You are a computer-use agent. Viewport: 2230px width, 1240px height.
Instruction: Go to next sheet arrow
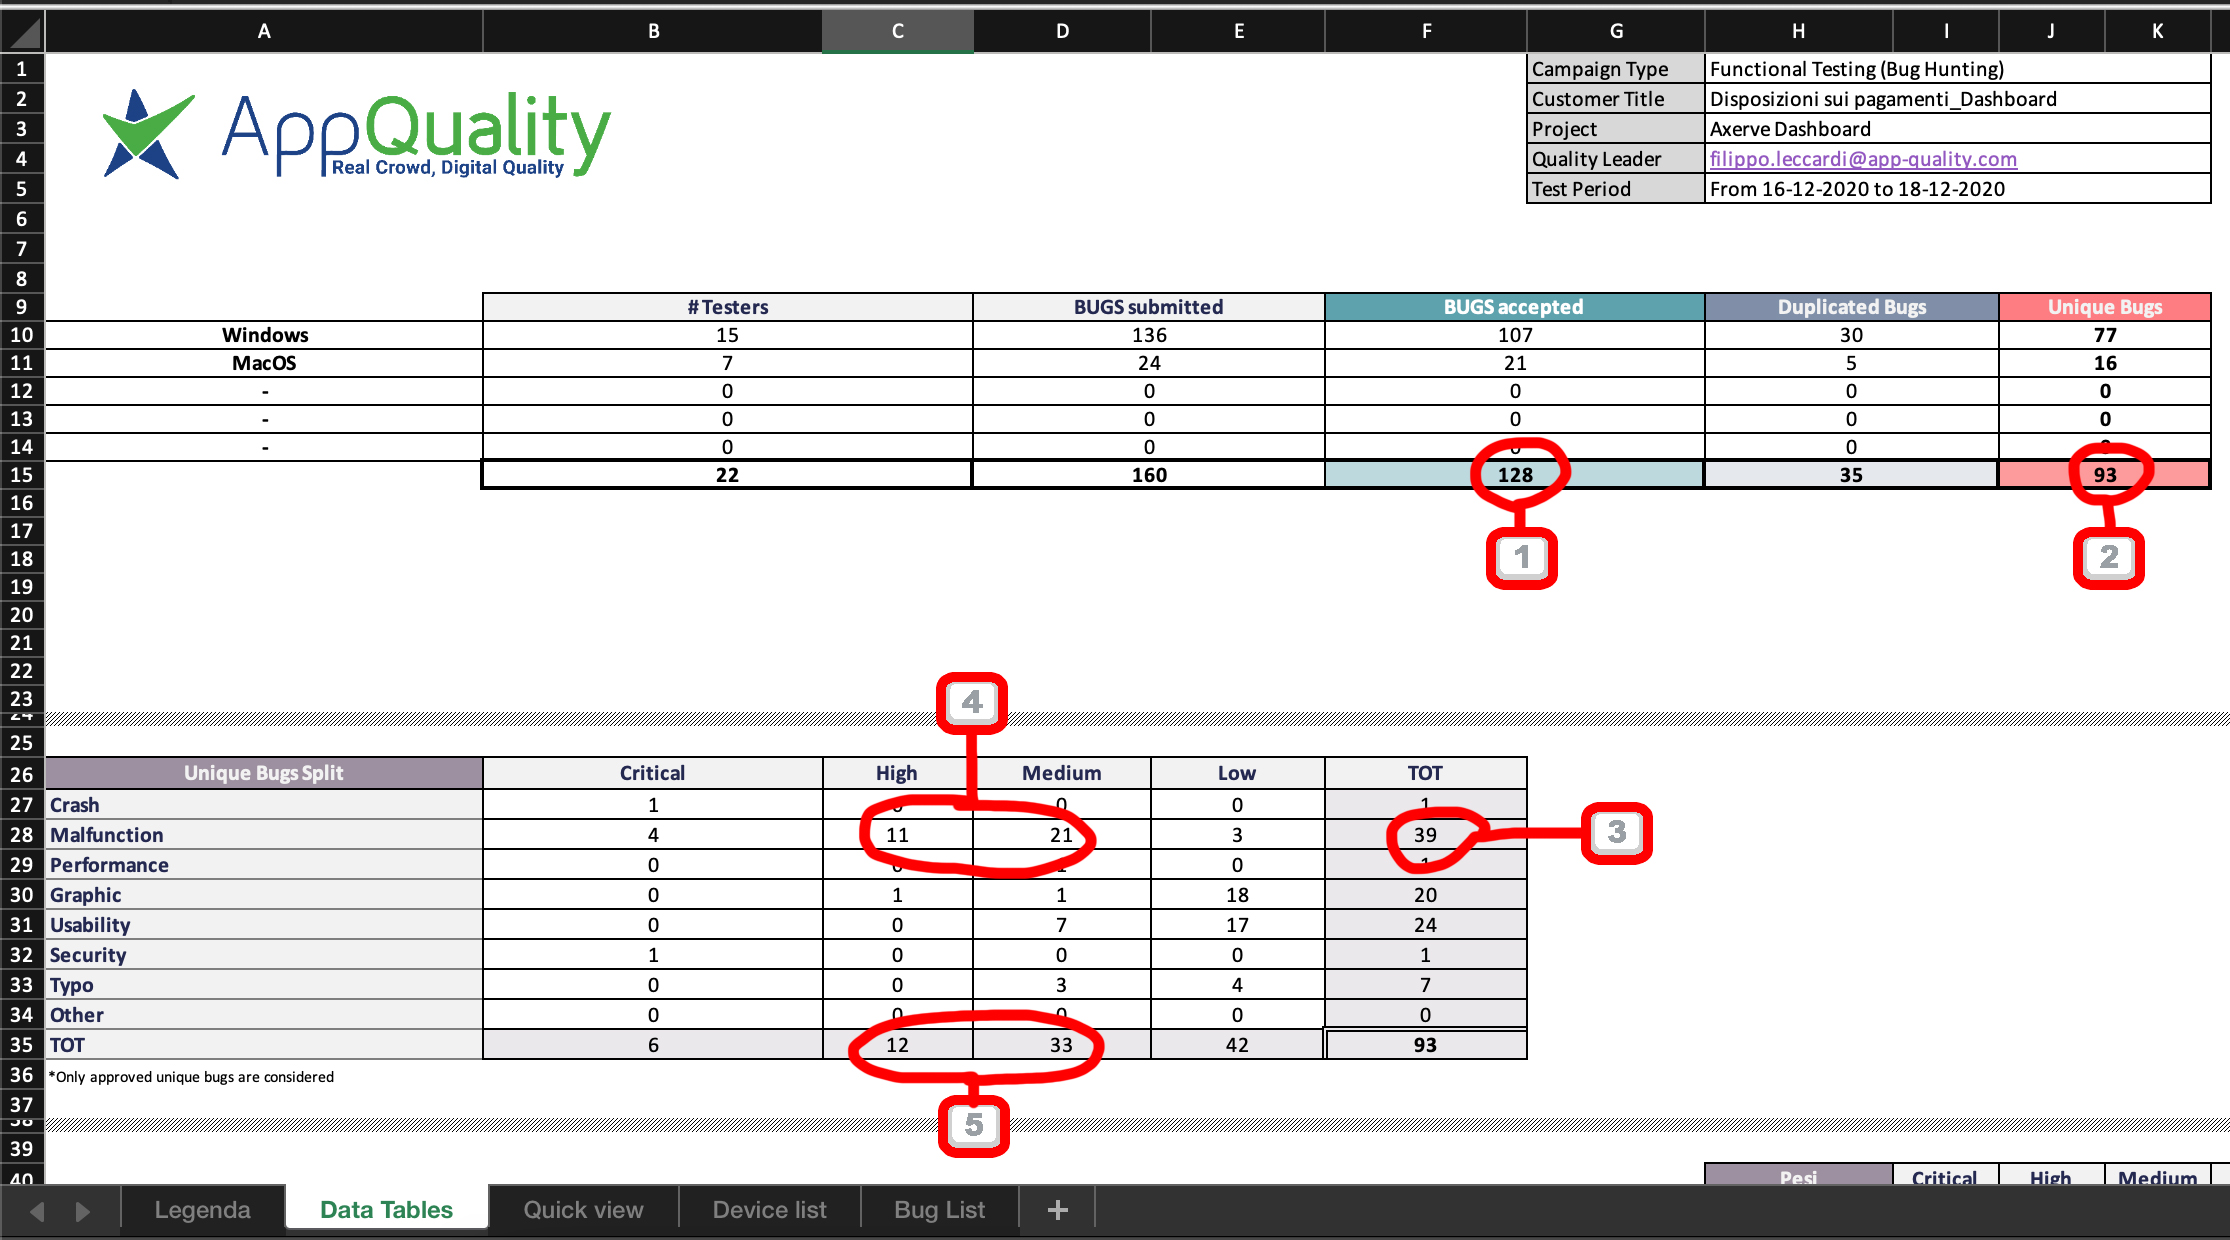point(83,1211)
